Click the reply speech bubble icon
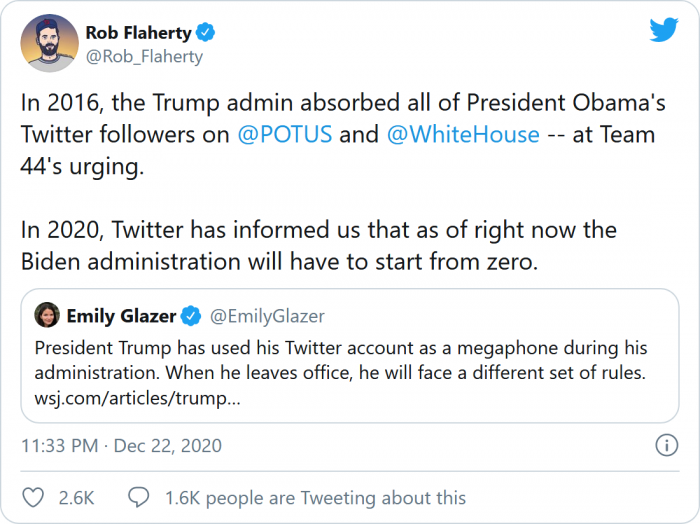 pyautogui.click(x=139, y=497)
